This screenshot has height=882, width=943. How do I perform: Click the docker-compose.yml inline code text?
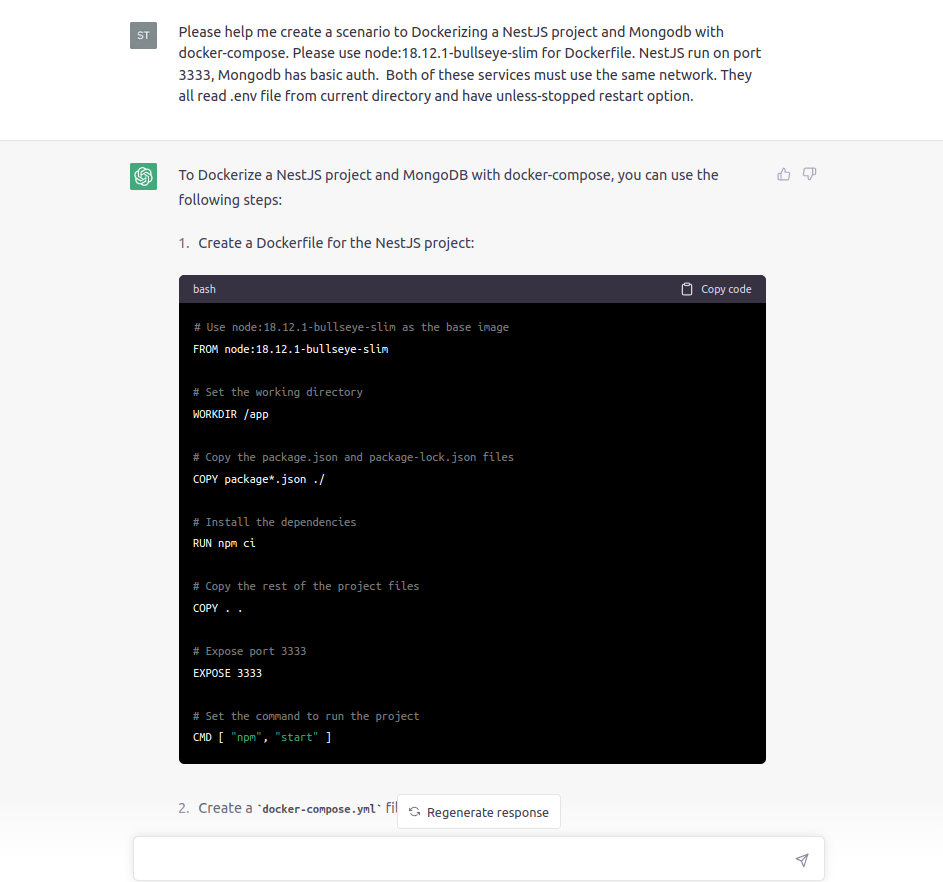point(319,809)
